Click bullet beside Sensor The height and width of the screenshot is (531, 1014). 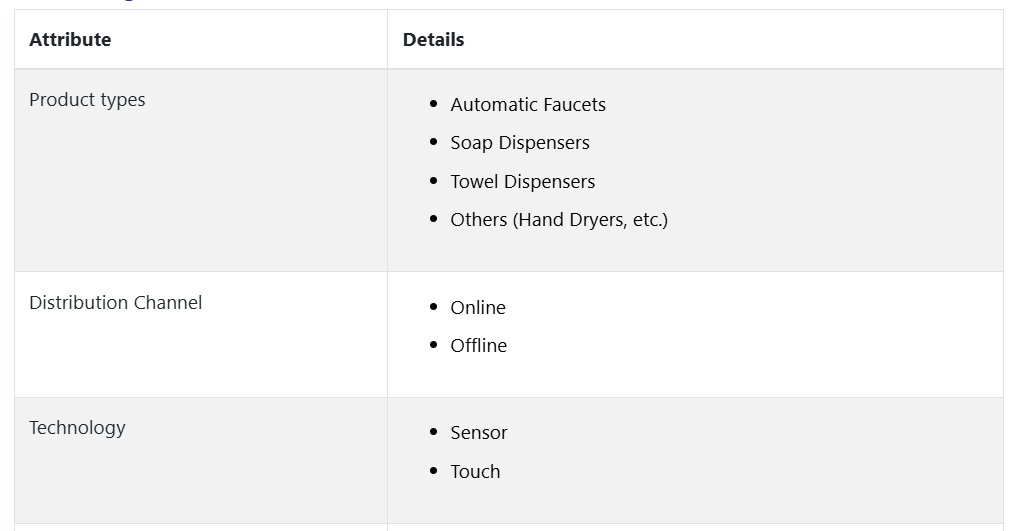(433, 431)
